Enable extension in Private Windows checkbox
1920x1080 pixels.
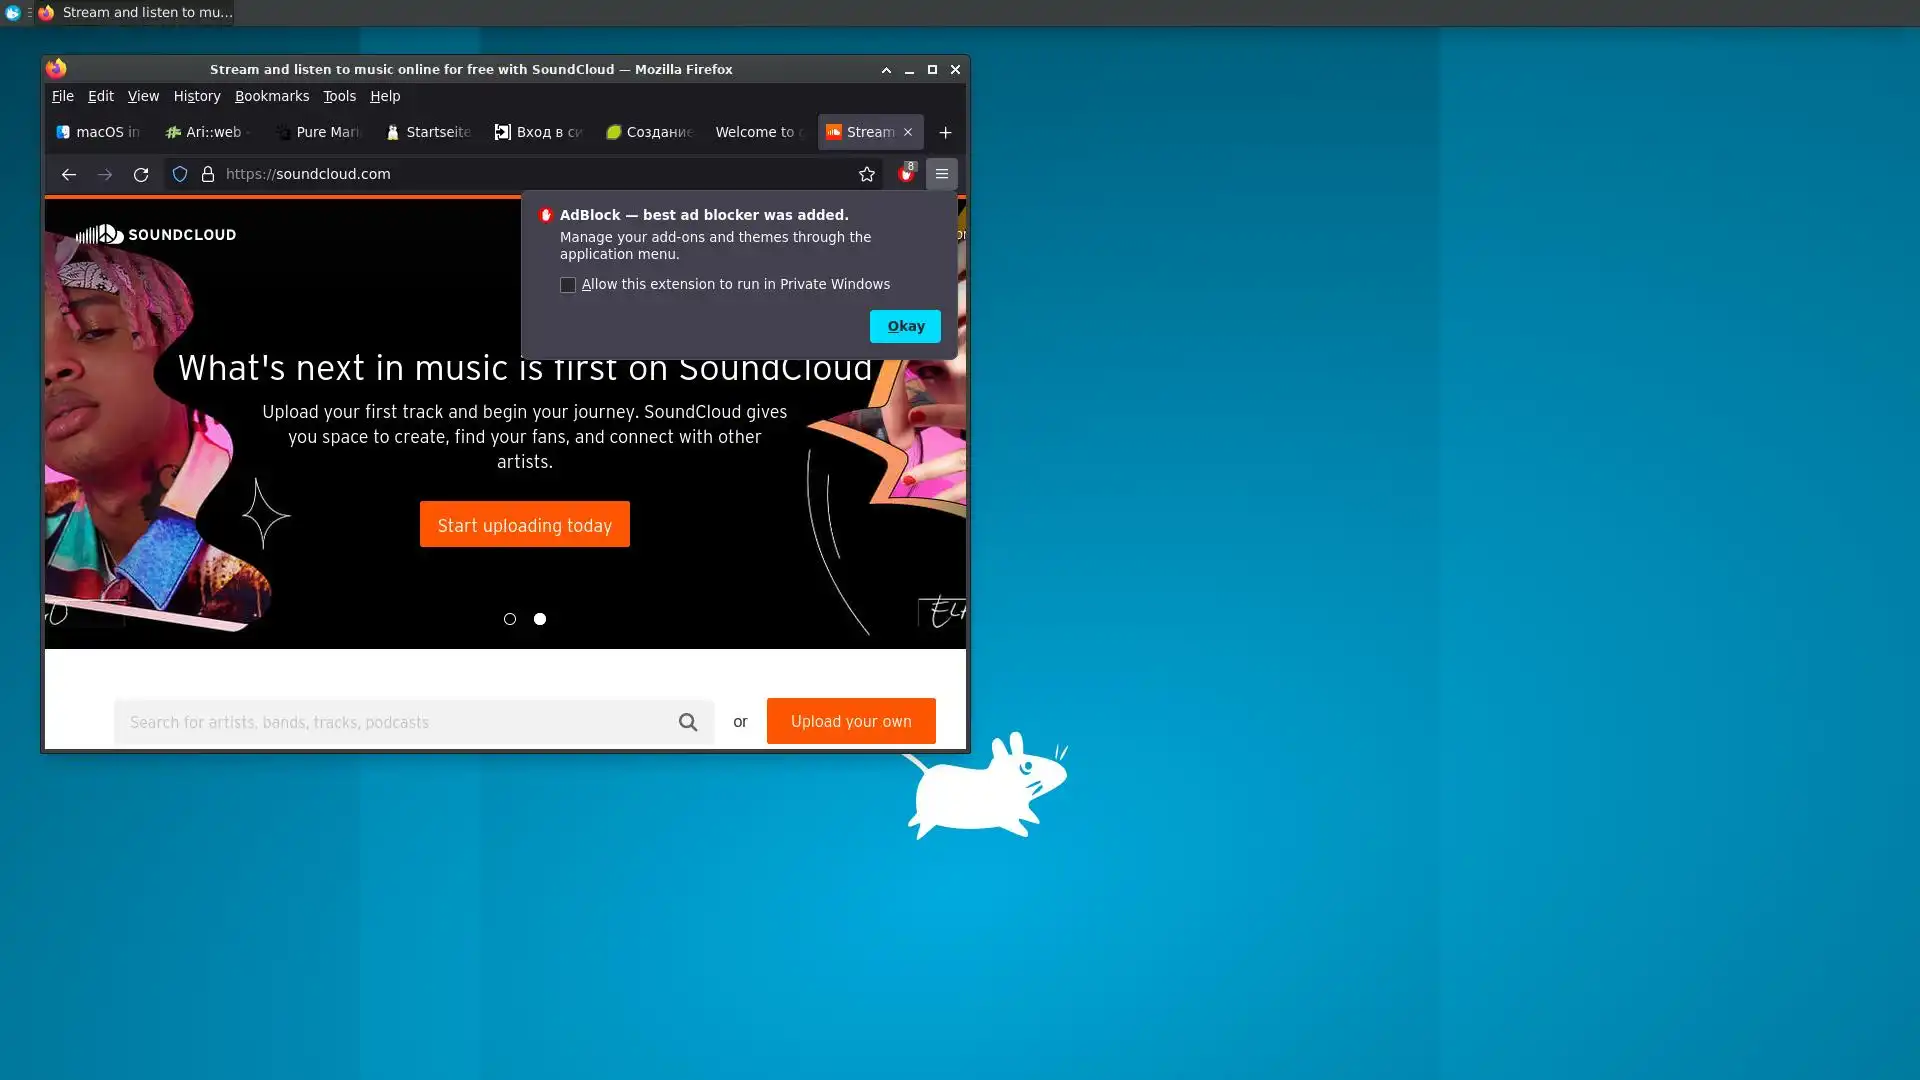coord(568,285)
